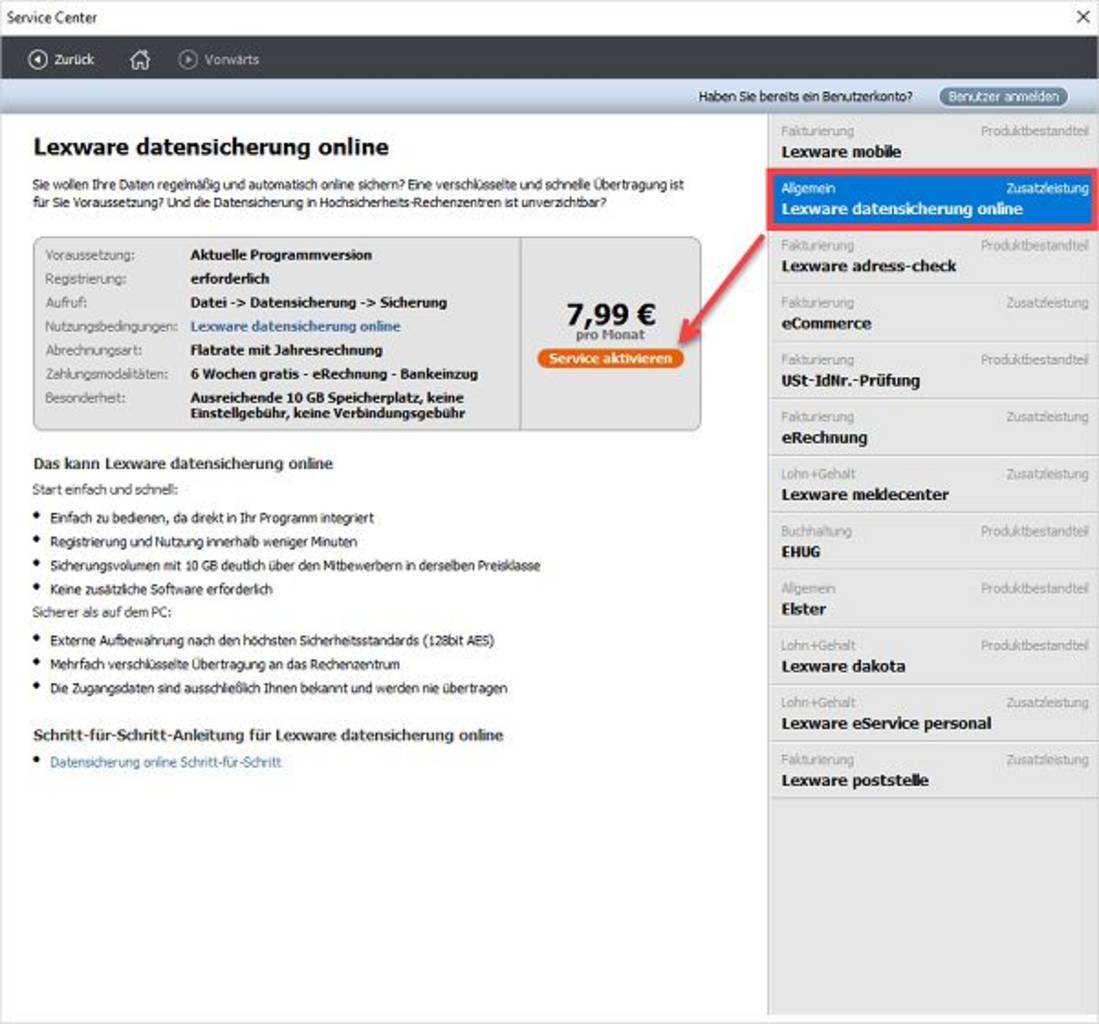
Task: Click 'Datei -> Datensicherung -> Sicherung' text
Action: coord(318,302)
